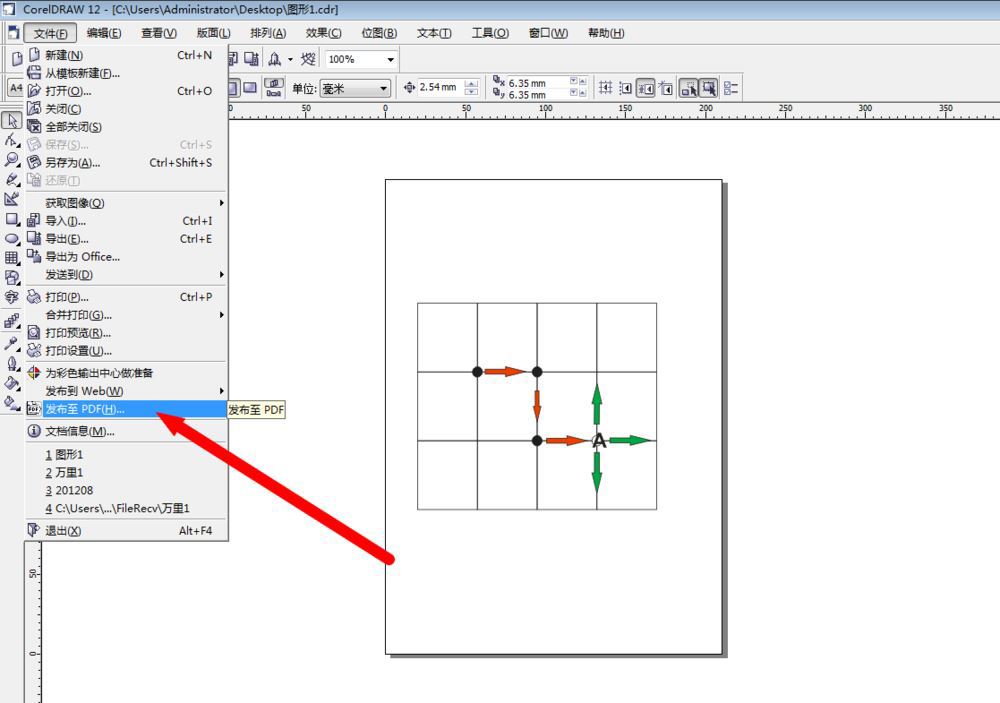Open the 效果 menu in menu bar
The image size is (1000, 703).
323,33
